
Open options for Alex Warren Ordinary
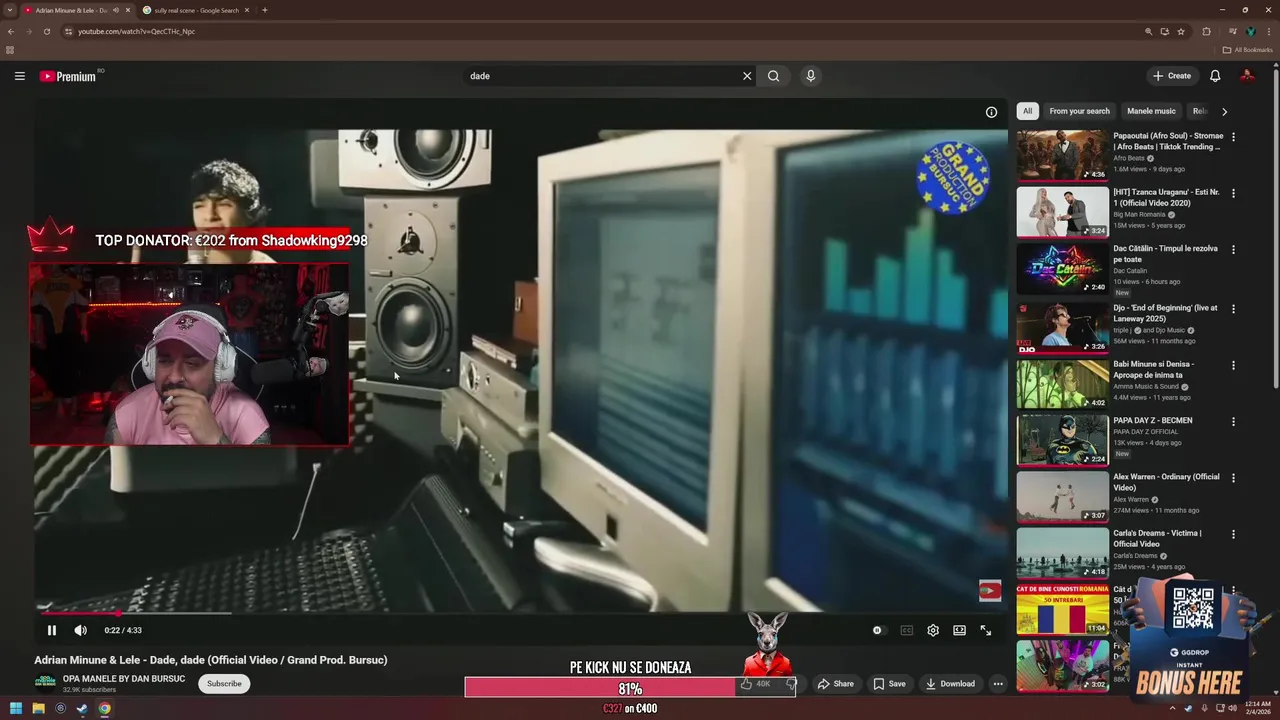pyautogui.click(x=1233, y=478)
